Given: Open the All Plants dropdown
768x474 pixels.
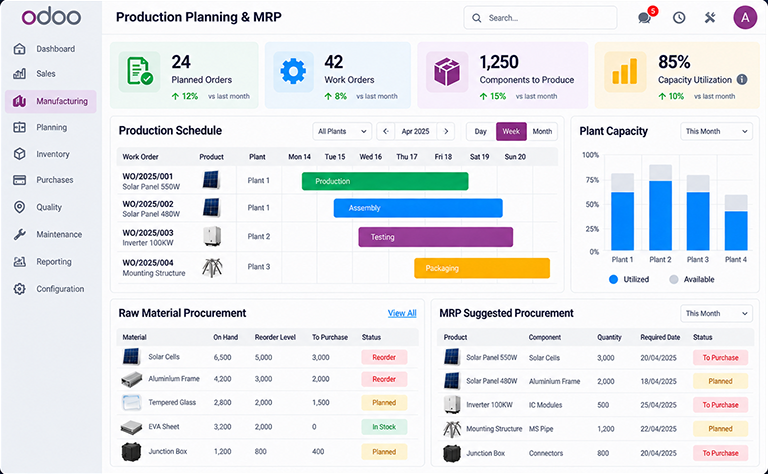Looking at the screenshot, I should [342, 131].
